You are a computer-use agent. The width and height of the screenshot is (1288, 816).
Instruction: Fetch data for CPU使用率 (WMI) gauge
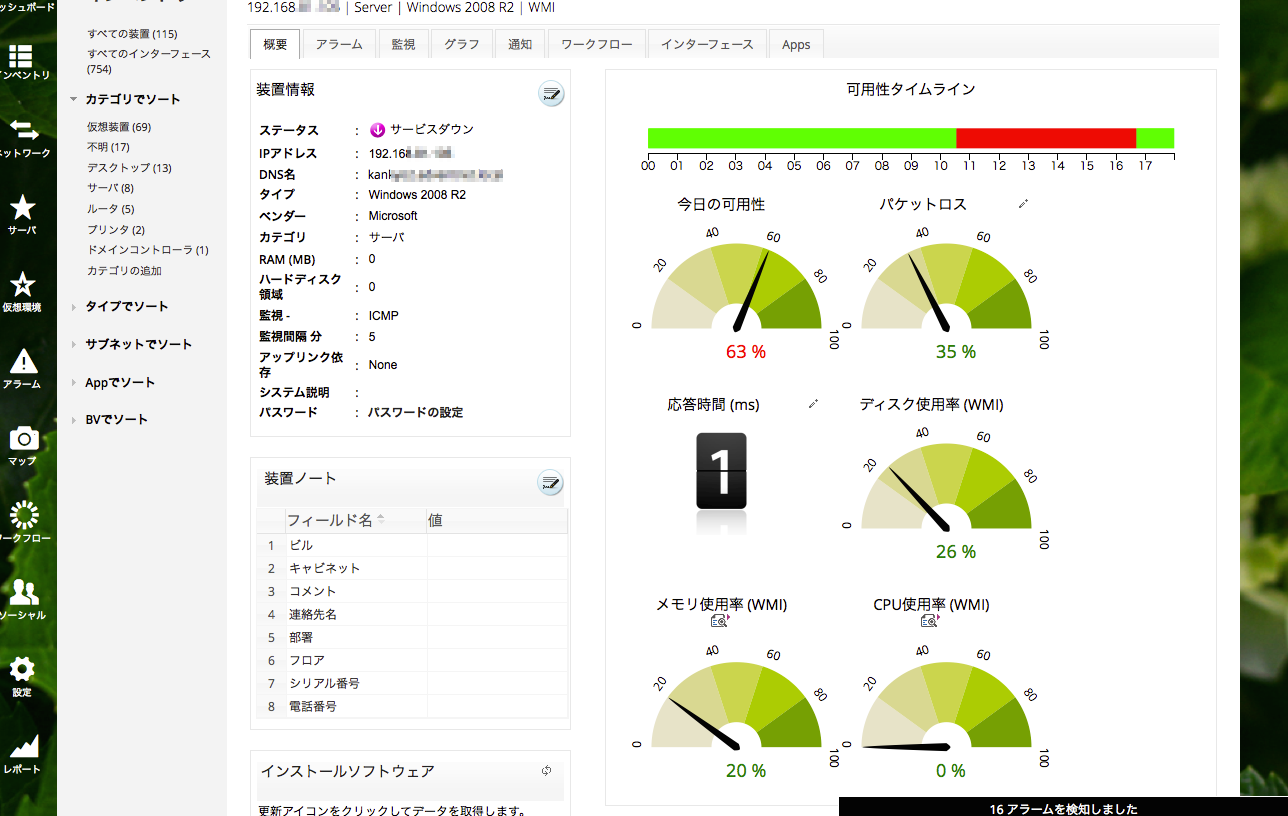click(928, 619)
